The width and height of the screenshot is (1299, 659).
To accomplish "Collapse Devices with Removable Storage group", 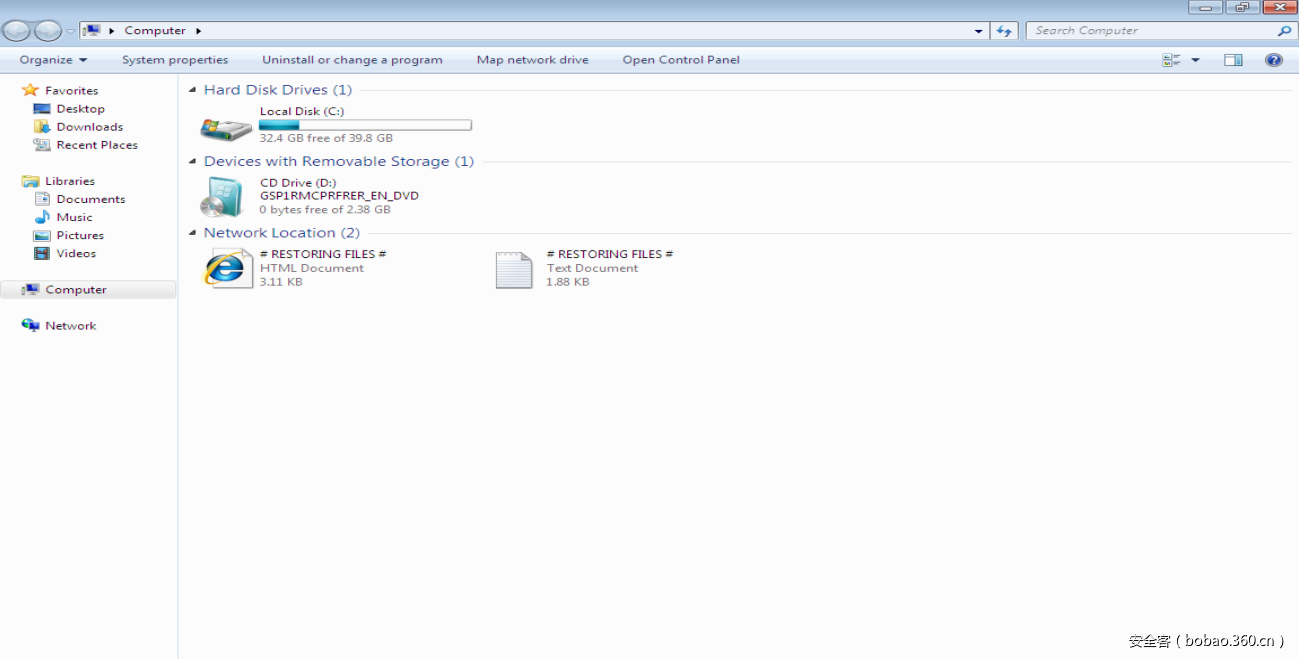I will tap(192, 162).
